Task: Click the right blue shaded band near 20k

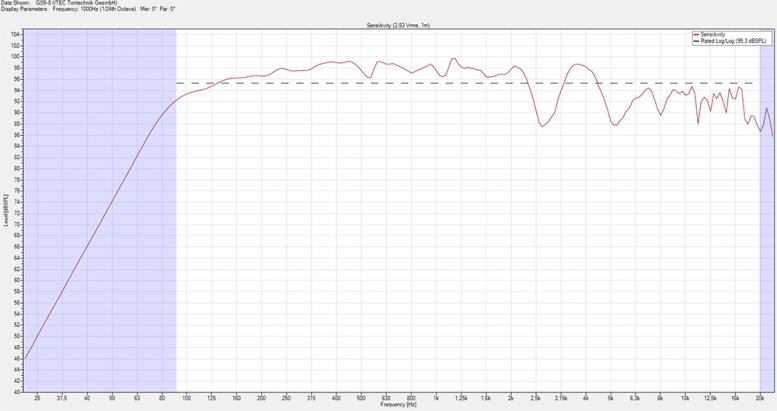Action: point(765,250)
